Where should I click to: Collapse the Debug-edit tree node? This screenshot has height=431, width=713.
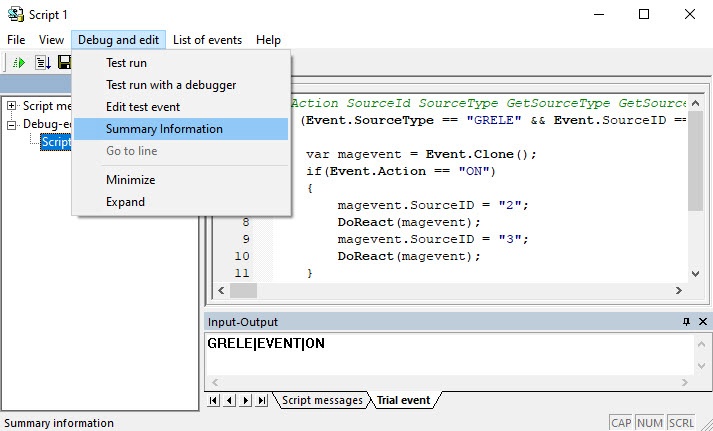pyautogui.click(x=12, y=124)
